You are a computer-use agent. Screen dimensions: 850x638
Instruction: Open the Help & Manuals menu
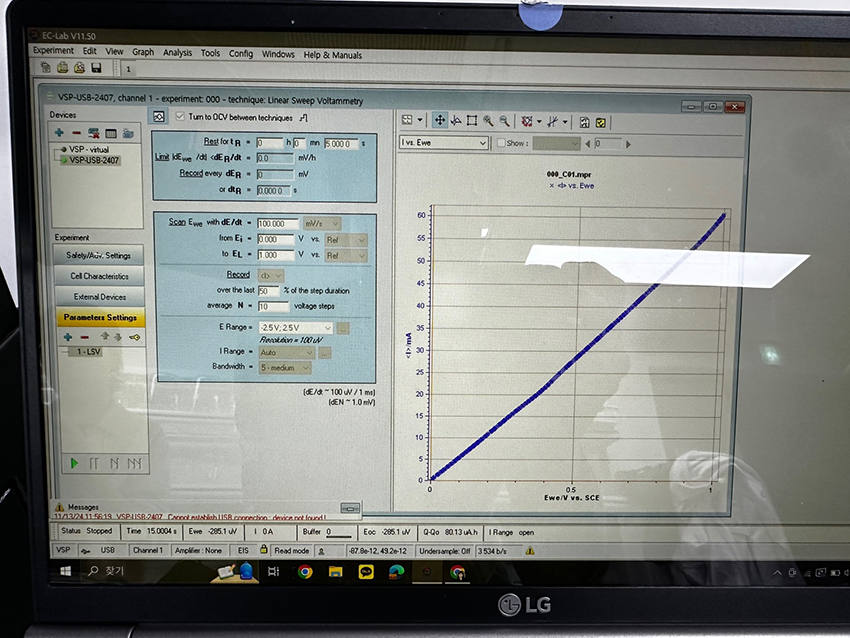click(332, 55)
